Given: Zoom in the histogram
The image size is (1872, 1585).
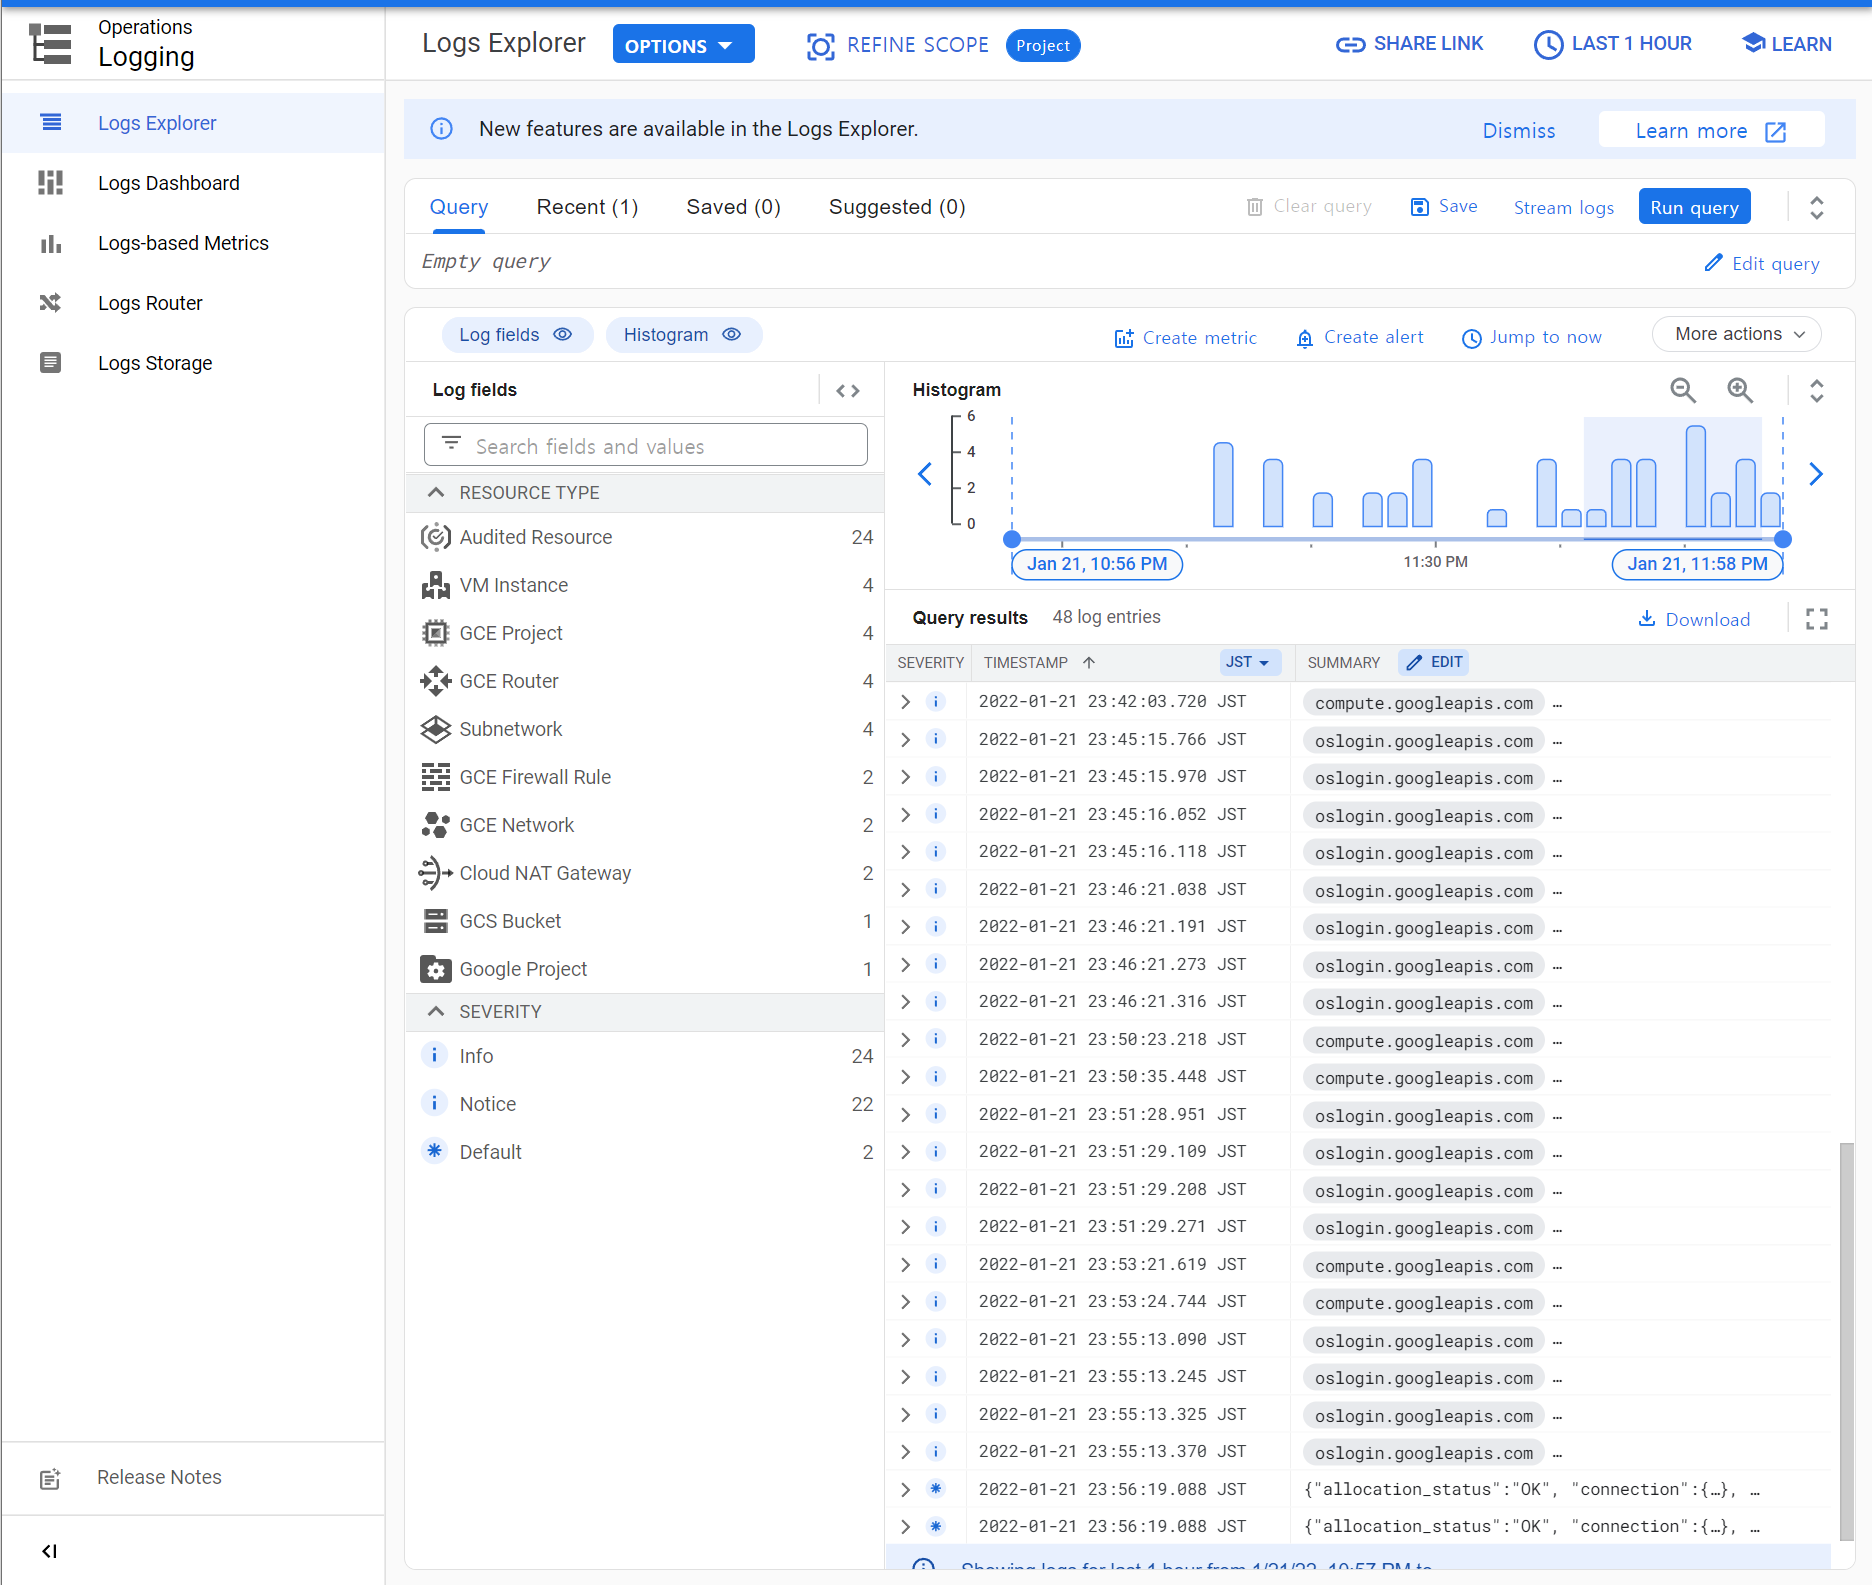Looking at the screenshot, I should point(1740,390).
